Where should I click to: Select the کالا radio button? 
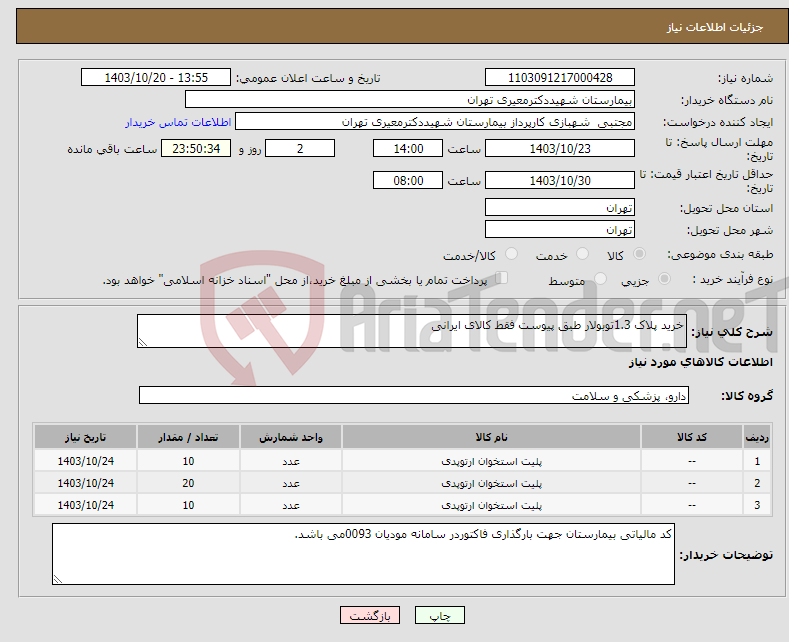(639, 254)
